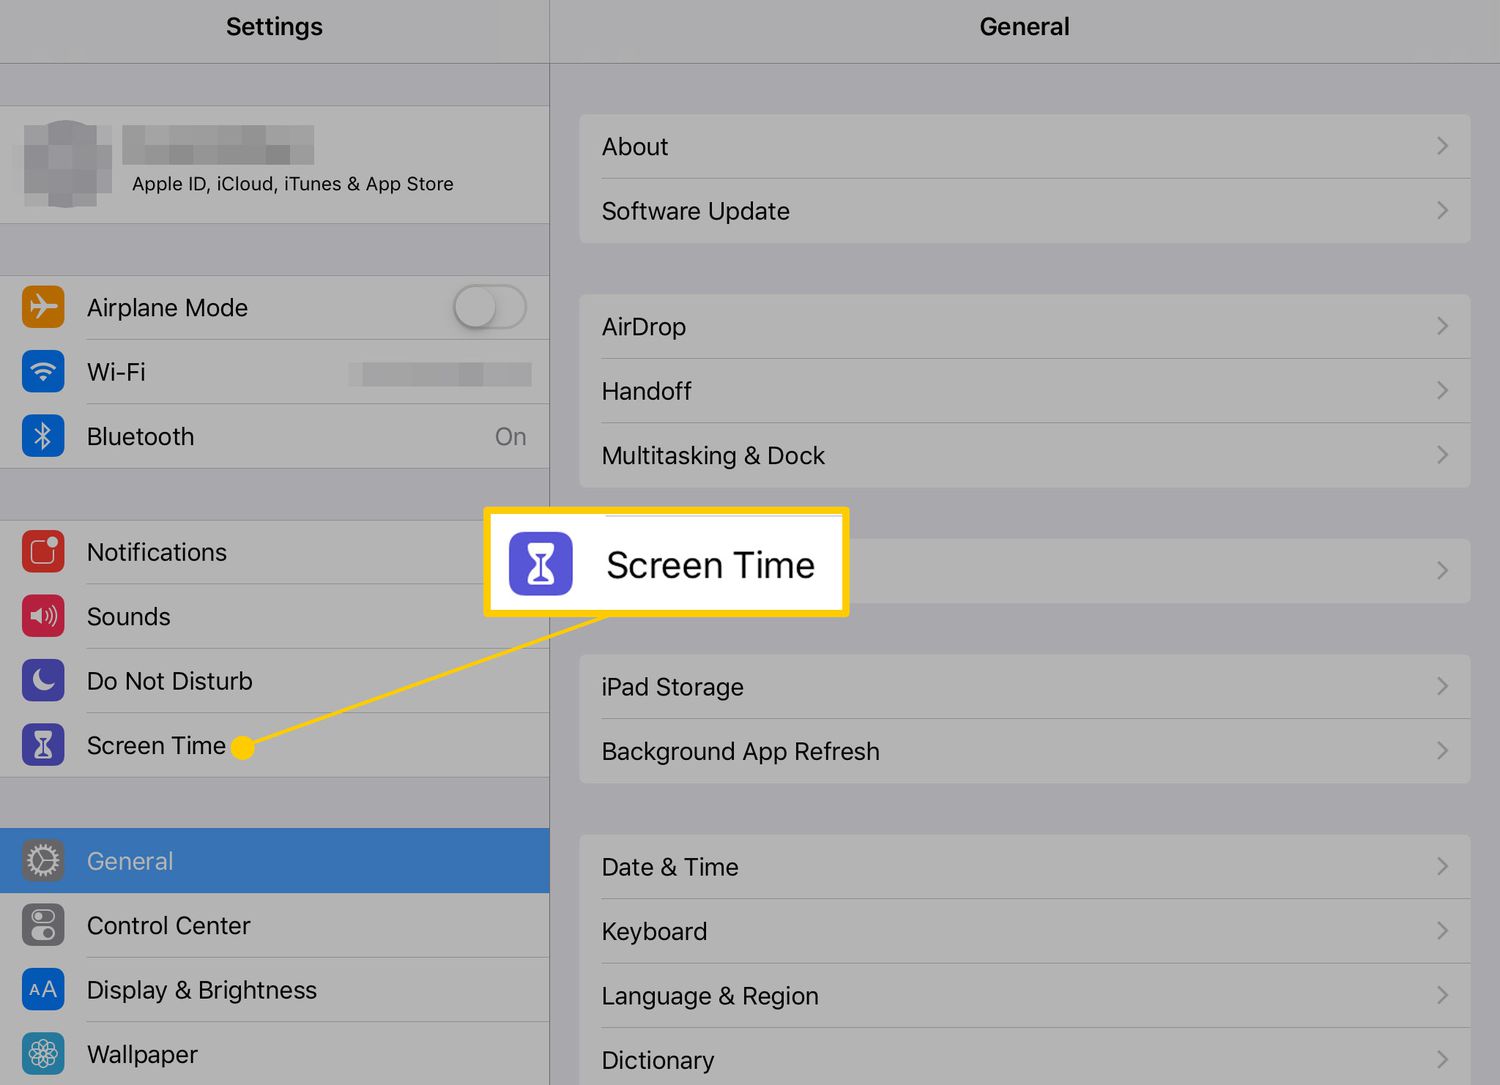Tap the Sounds speaker icon
This screenshot has height=1085, width=1500.
point(43,616)
